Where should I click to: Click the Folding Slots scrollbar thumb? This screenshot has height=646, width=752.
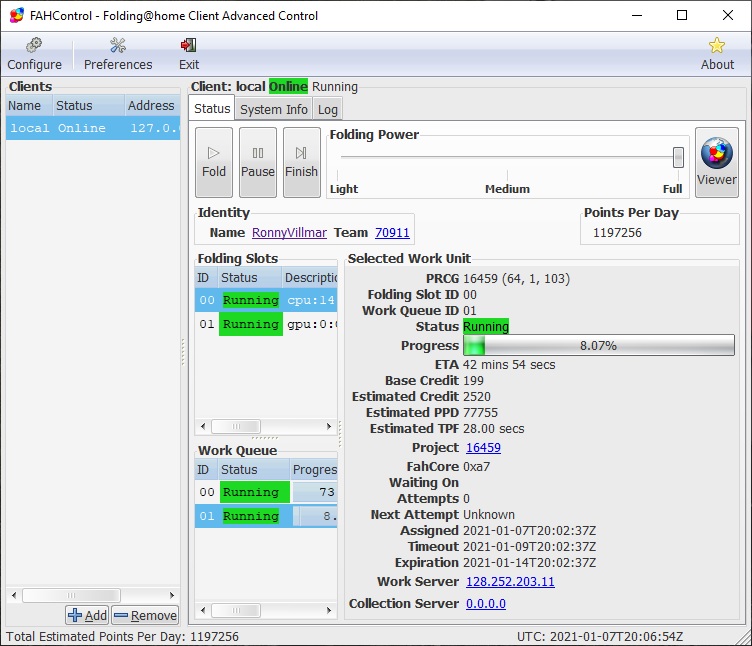tap(236, 426)
